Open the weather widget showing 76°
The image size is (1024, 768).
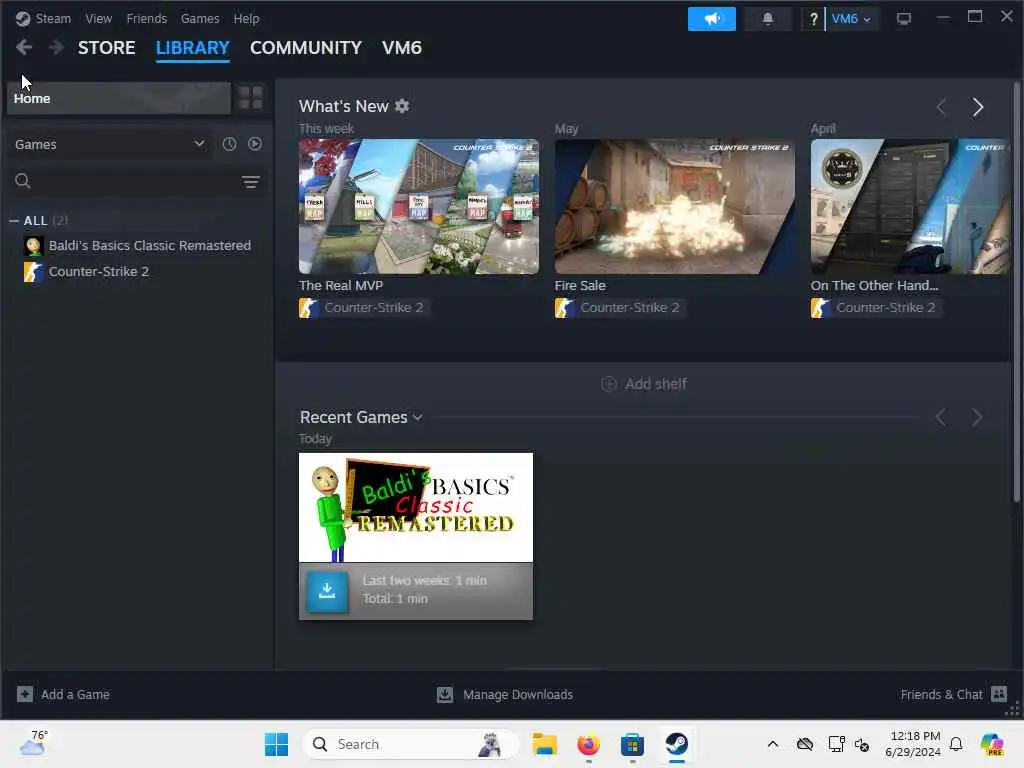pyautogui.click(x=33, y=743)
